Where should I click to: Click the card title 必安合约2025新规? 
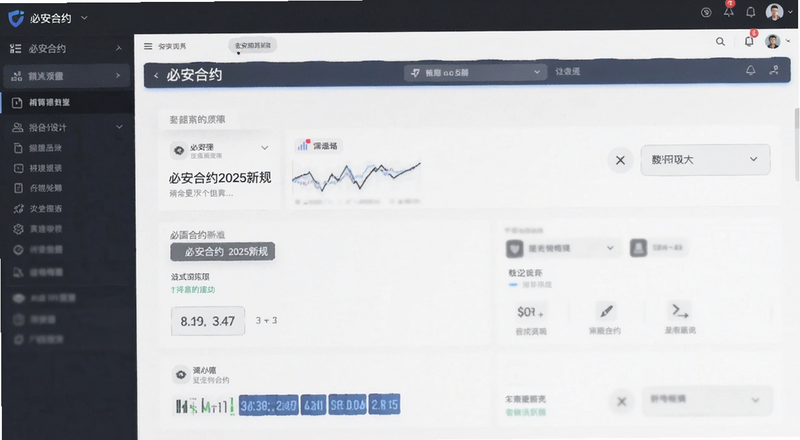coord(220,178)
